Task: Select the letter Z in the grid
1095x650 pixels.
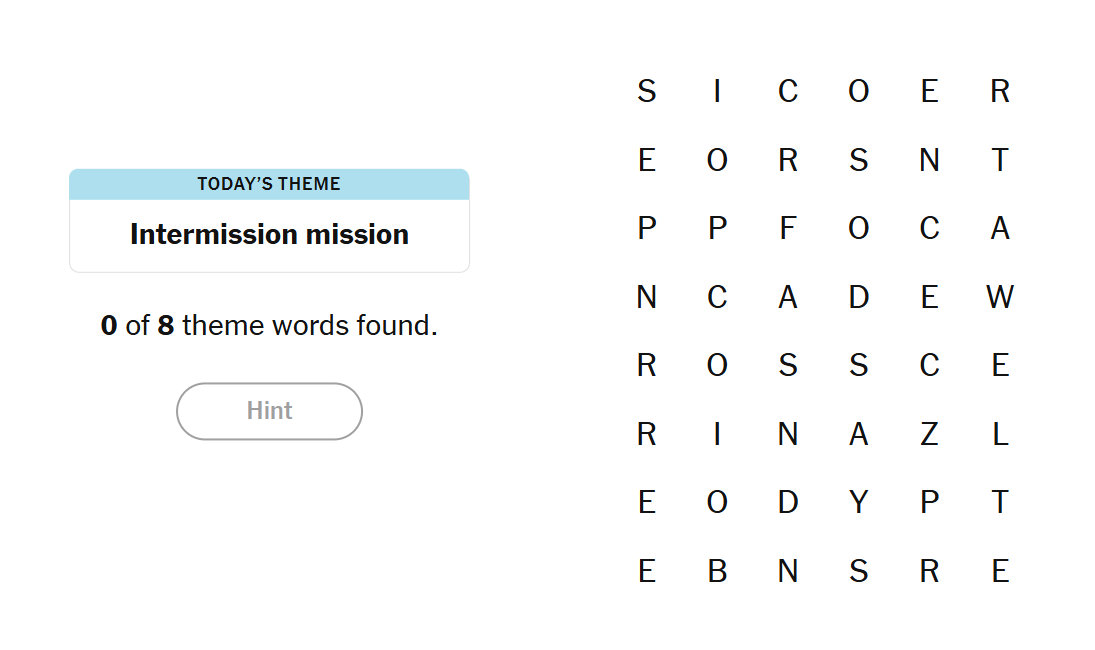Action: click(x=929, y=434)
